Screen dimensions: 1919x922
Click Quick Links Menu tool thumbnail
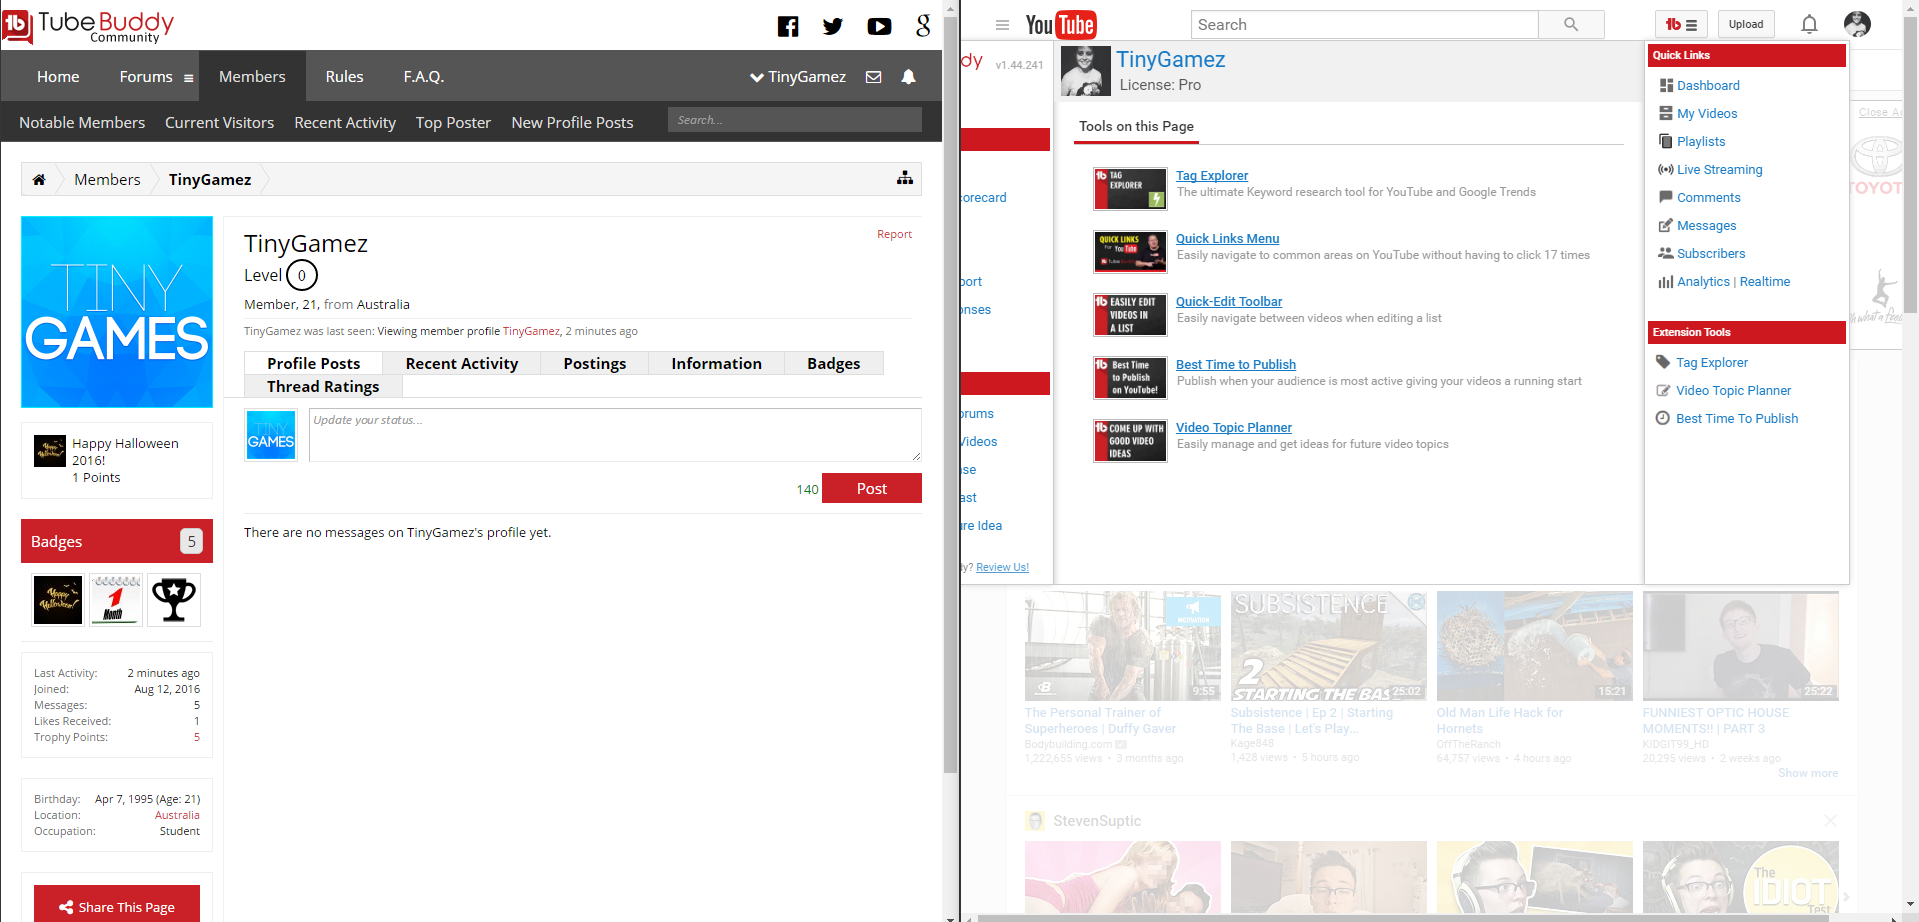coord(1130,252)
